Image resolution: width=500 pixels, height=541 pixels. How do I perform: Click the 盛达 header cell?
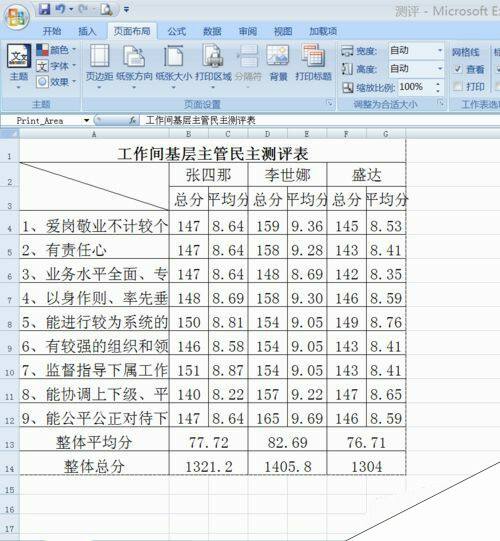(x=366, y=175)
